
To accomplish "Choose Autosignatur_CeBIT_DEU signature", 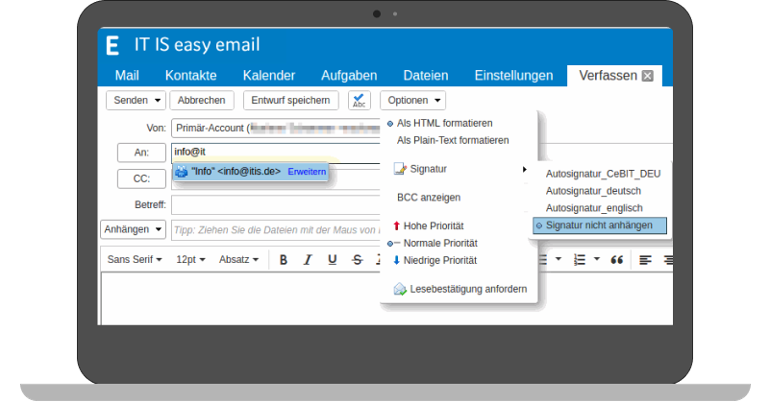I will tap(603, 174).
